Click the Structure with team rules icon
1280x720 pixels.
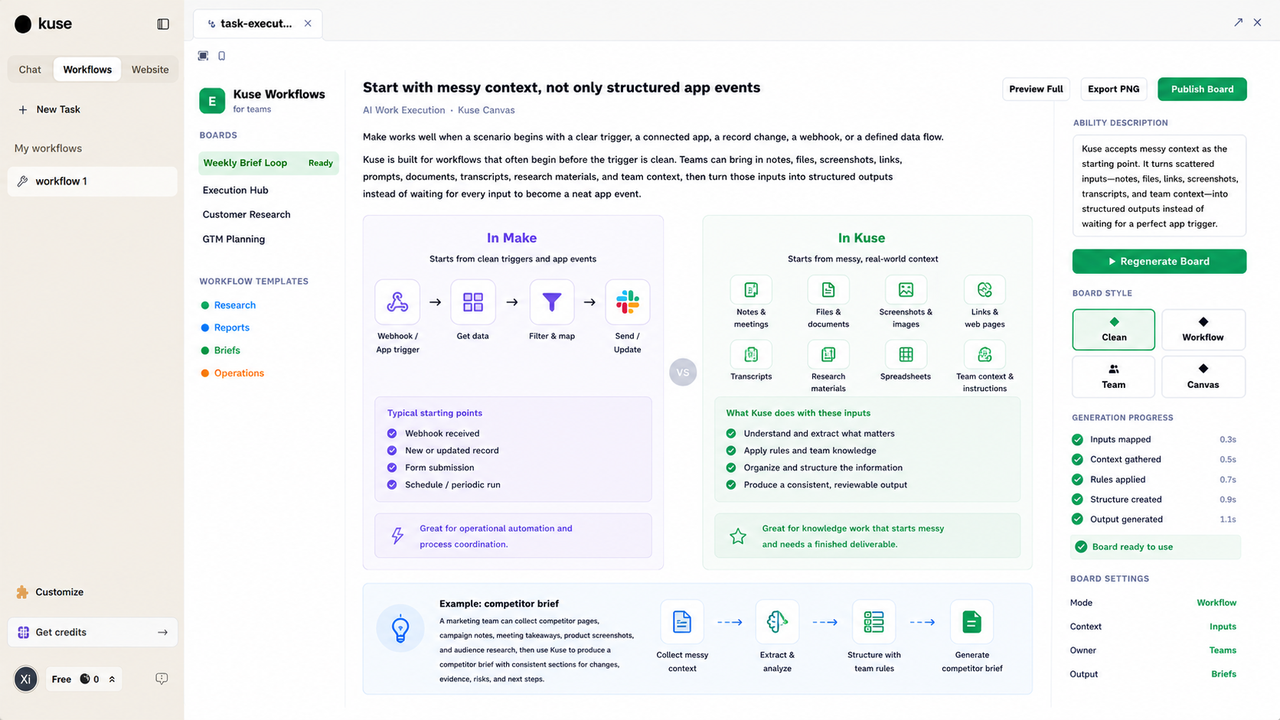click(874, 622)
